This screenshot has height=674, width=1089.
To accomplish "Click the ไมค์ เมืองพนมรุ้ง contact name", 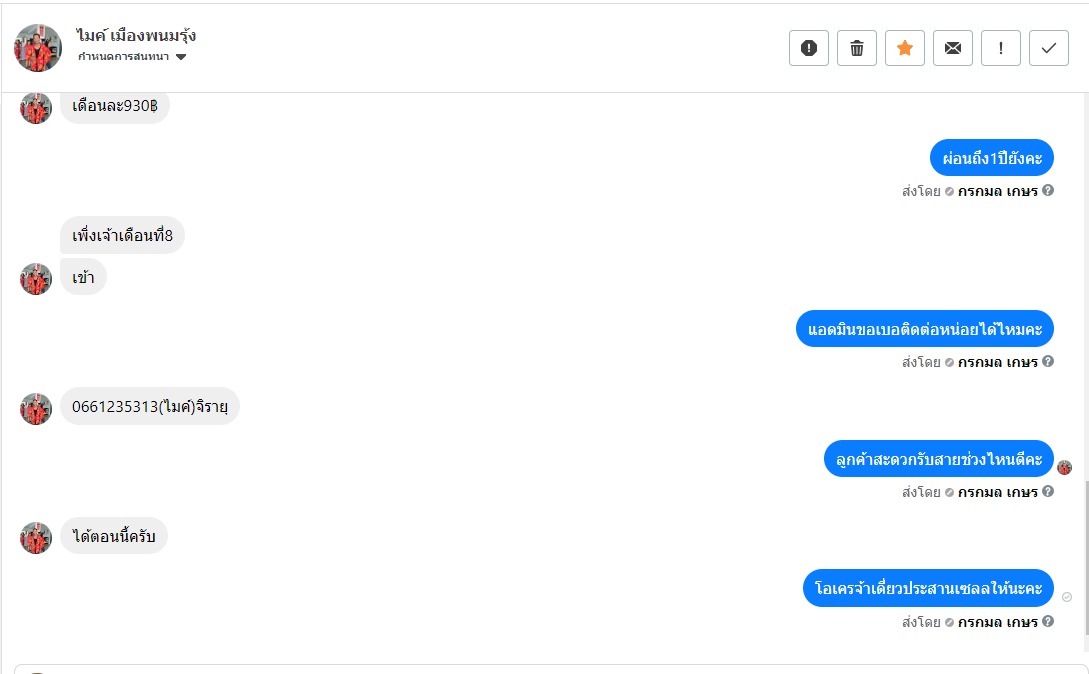I will click(x=136, y=36).
